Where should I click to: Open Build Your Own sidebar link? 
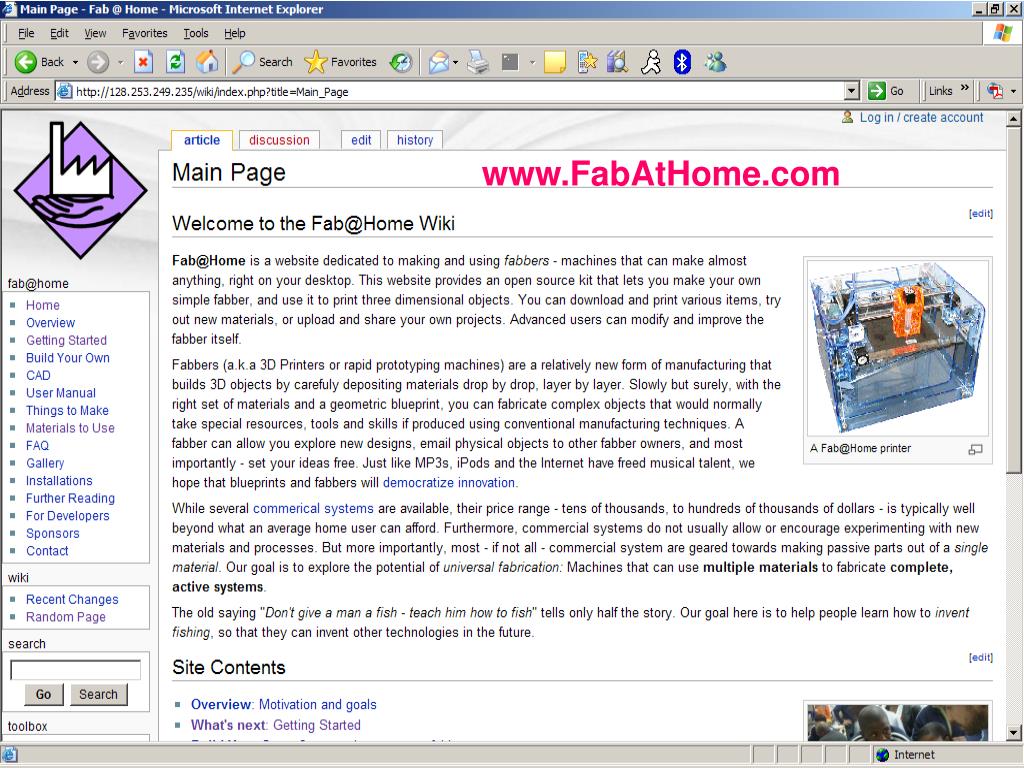(68, 358)
